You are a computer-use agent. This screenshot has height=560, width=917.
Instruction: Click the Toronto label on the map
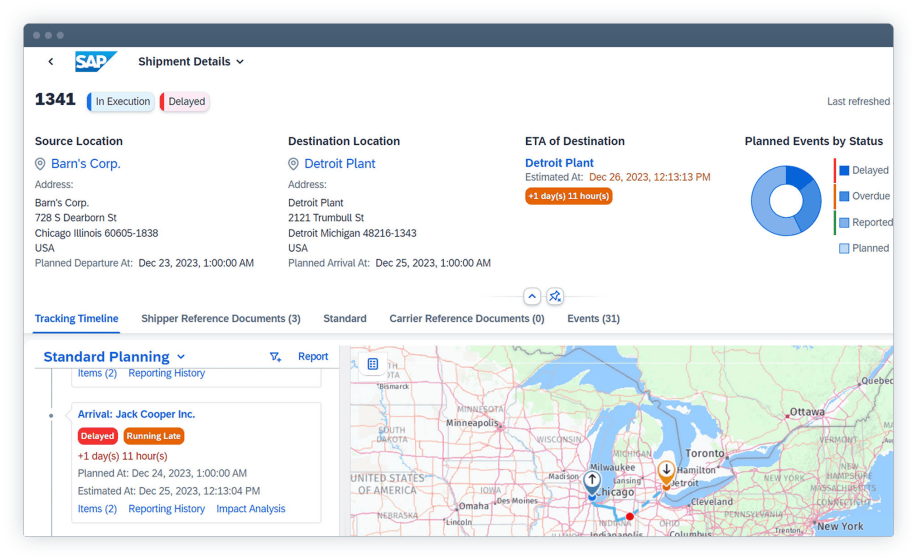[x=705, y=454]
